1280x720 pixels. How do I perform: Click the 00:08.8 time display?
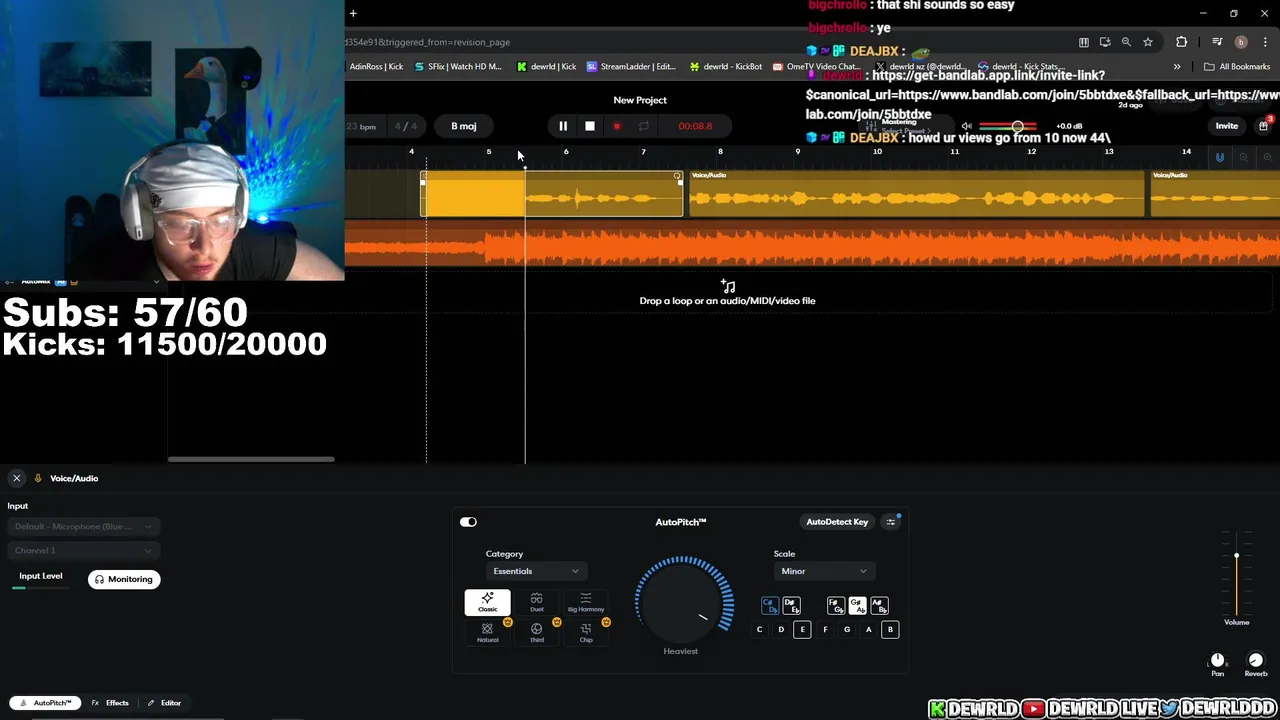[695, 126]
